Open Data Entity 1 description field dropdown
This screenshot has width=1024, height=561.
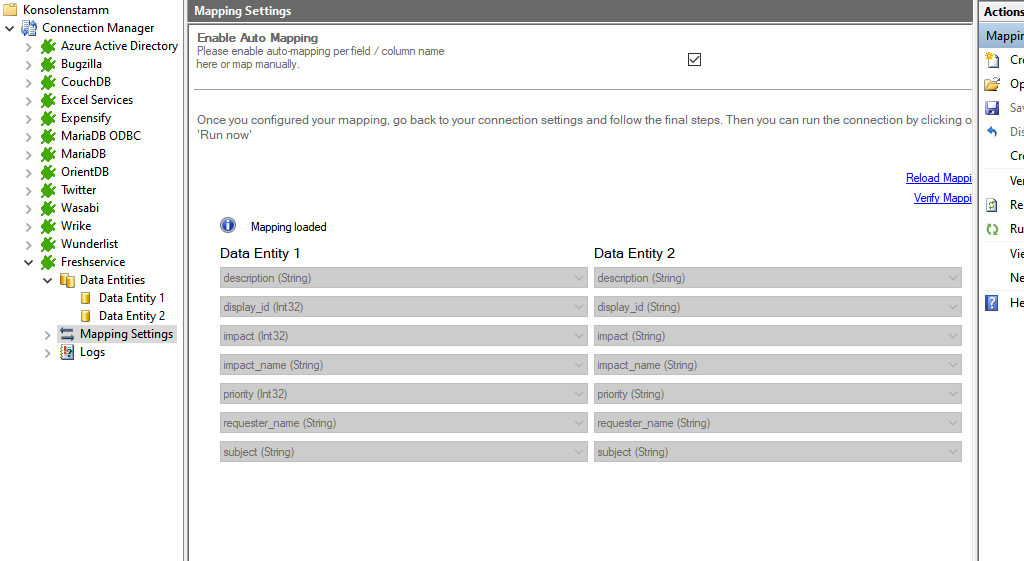(x=579, y=278)
